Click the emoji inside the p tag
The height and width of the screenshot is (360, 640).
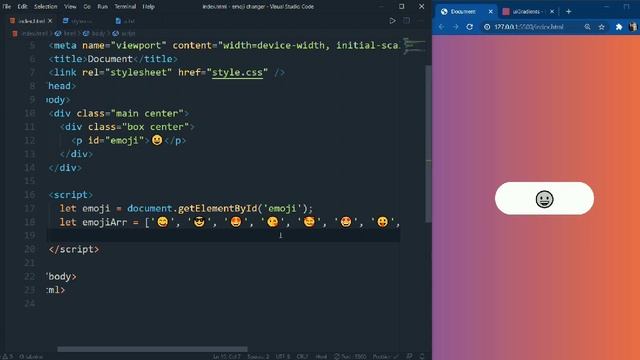(x=157, y=140)
